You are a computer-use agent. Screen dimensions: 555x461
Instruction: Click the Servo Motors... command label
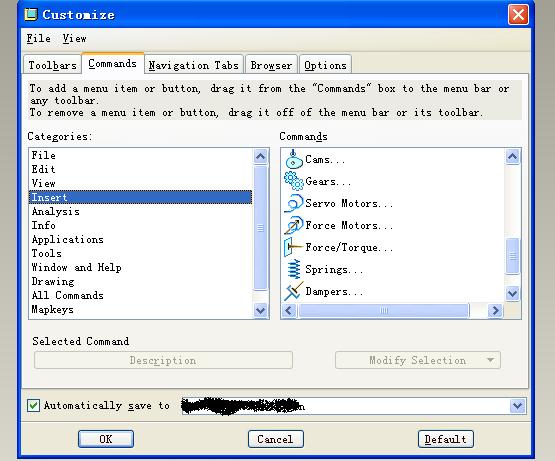pos(349,204)
